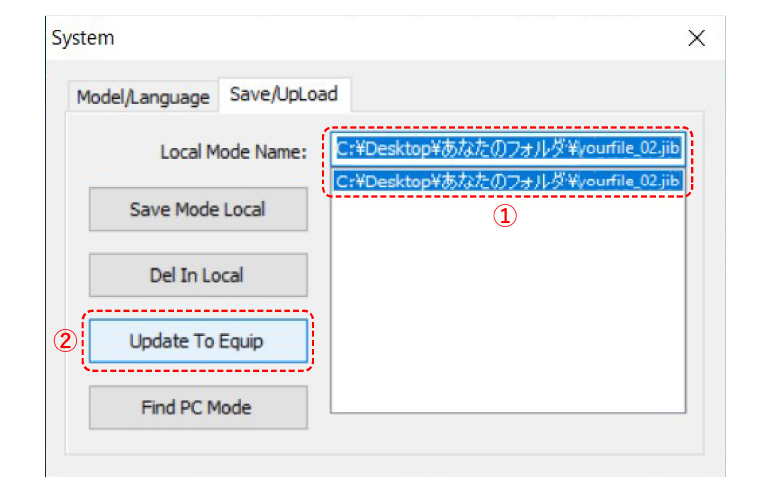Click the Find PC Mode button

[x=198, y=407]
